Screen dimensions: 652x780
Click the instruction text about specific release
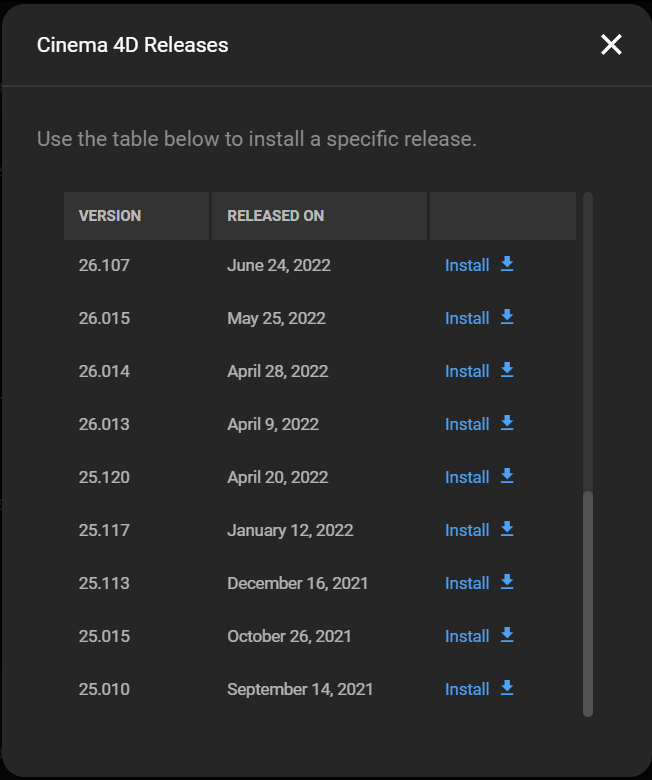(x=257, y=139)
